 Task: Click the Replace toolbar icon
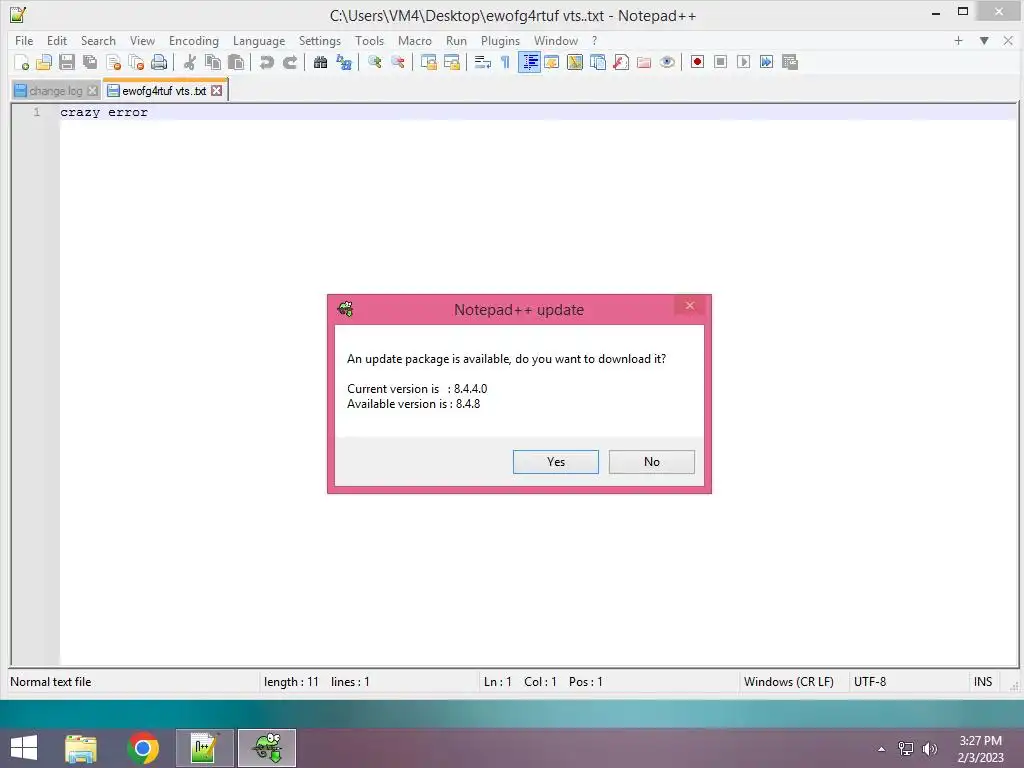point(344,62)
